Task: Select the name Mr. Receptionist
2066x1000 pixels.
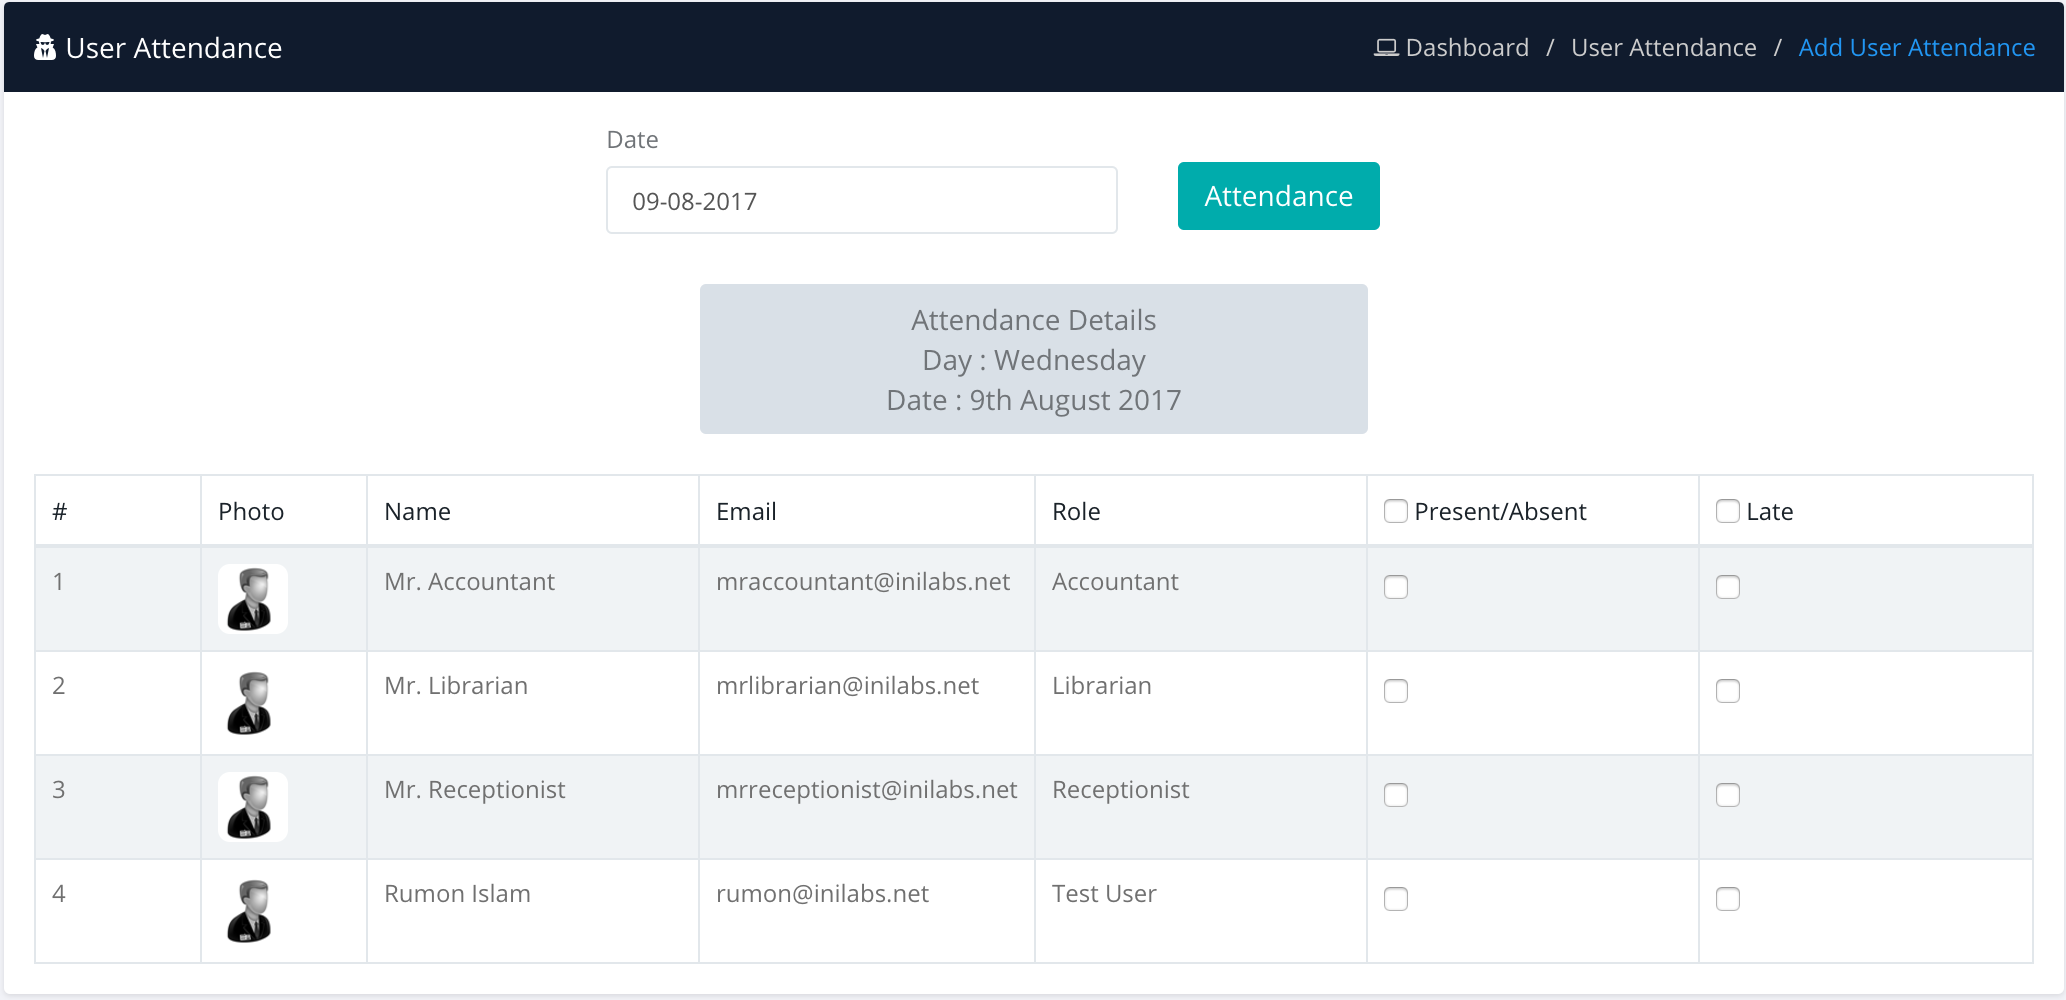Action: 475,789
